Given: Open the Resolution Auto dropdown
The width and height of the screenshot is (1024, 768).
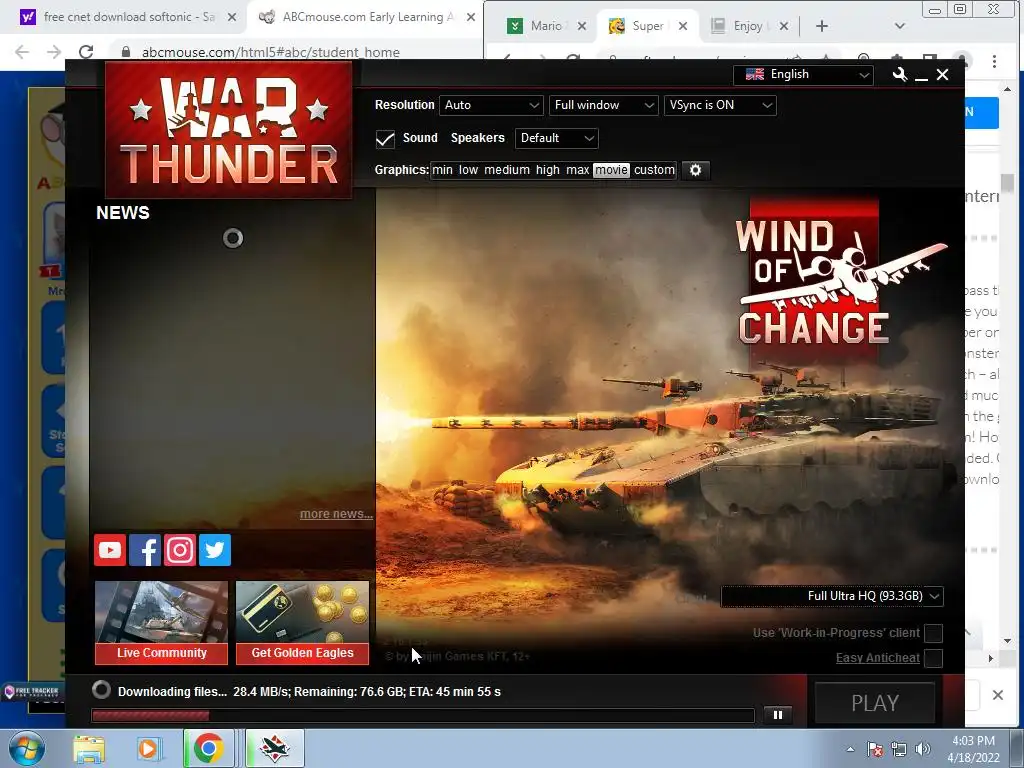Looking at the screenshot, I should [491, 105].
